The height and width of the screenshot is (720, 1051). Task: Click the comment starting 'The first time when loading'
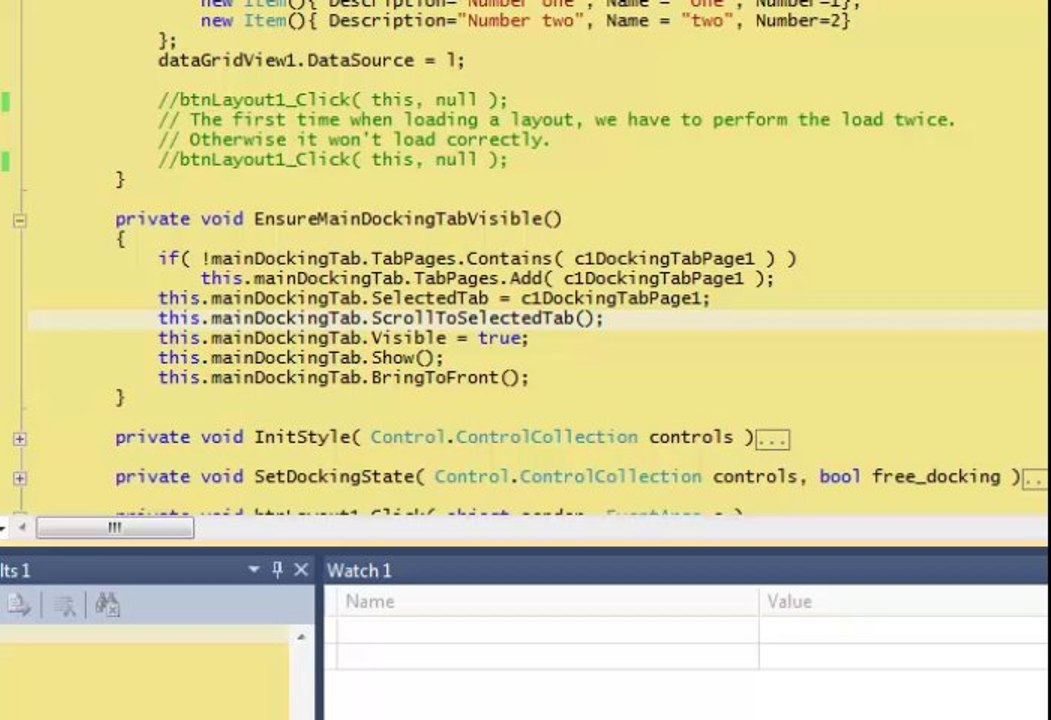(x=556, y=119)
